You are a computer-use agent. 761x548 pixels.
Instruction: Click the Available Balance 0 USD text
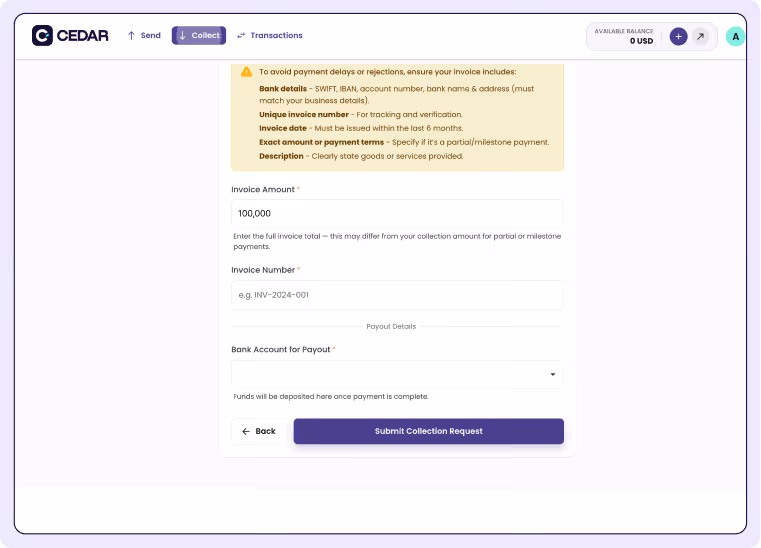pyautogui.click(x=624, y=36)
